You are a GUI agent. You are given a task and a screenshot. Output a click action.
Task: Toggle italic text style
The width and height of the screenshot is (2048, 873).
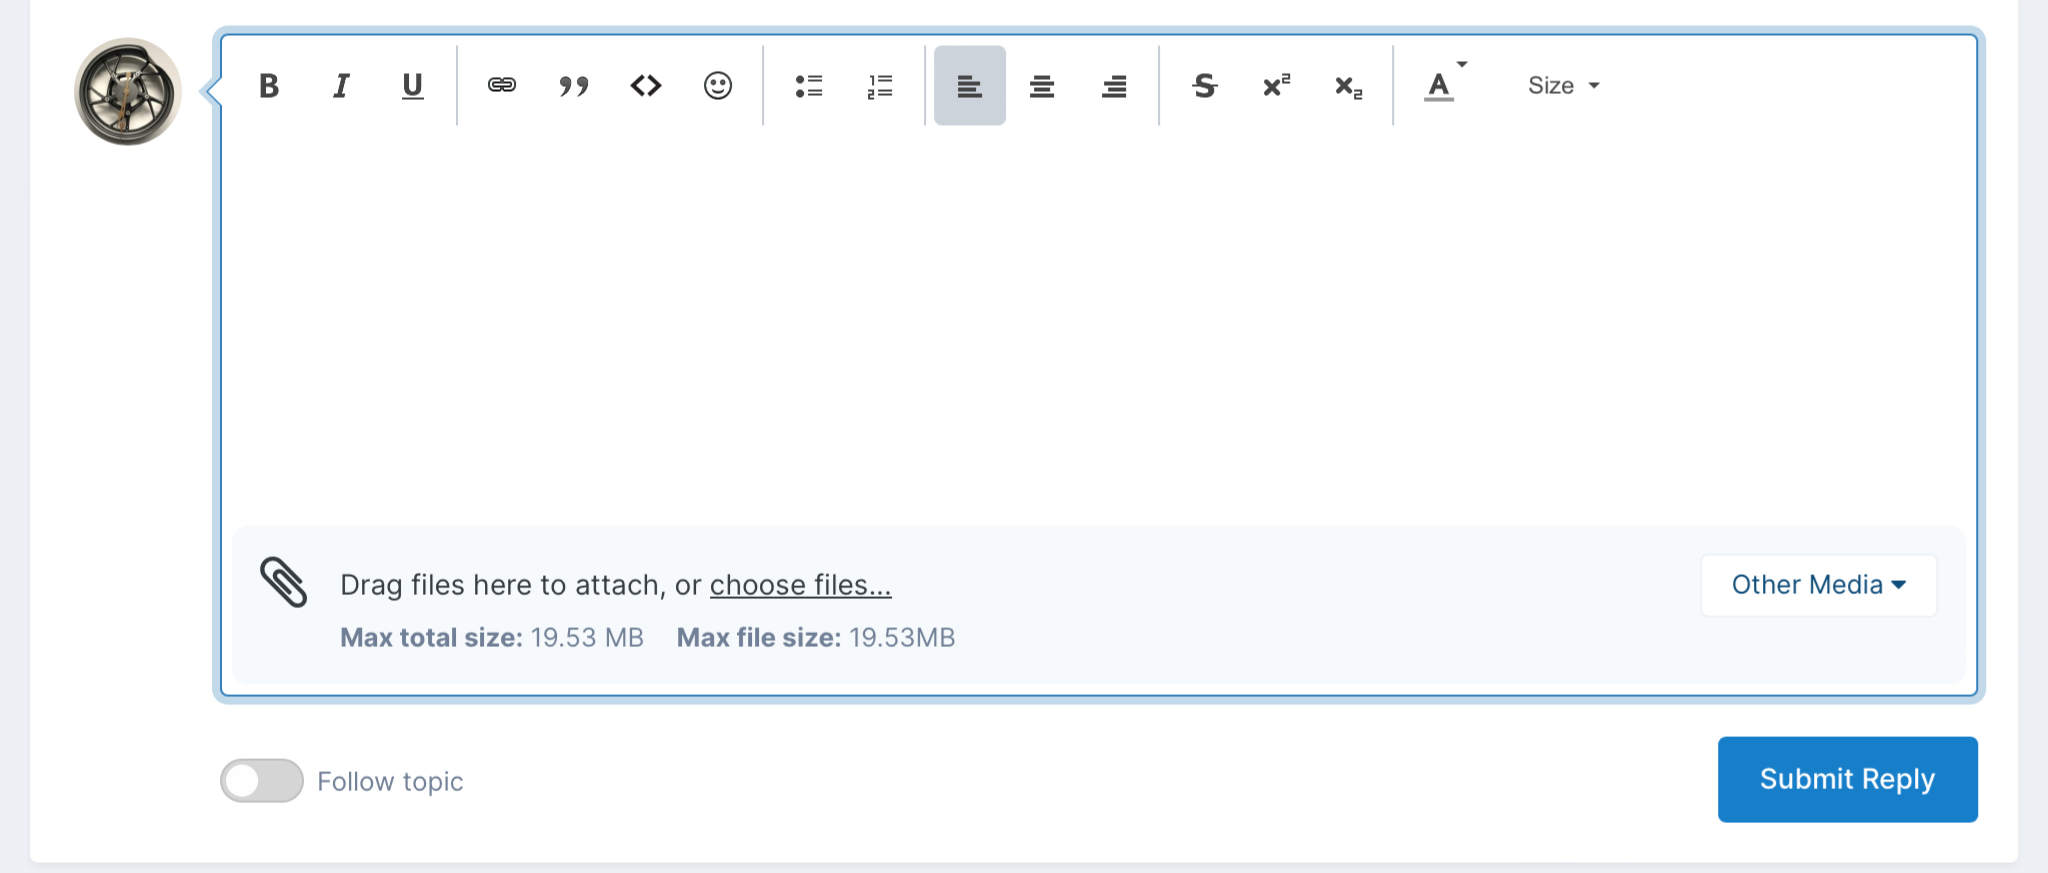[341, 86]
